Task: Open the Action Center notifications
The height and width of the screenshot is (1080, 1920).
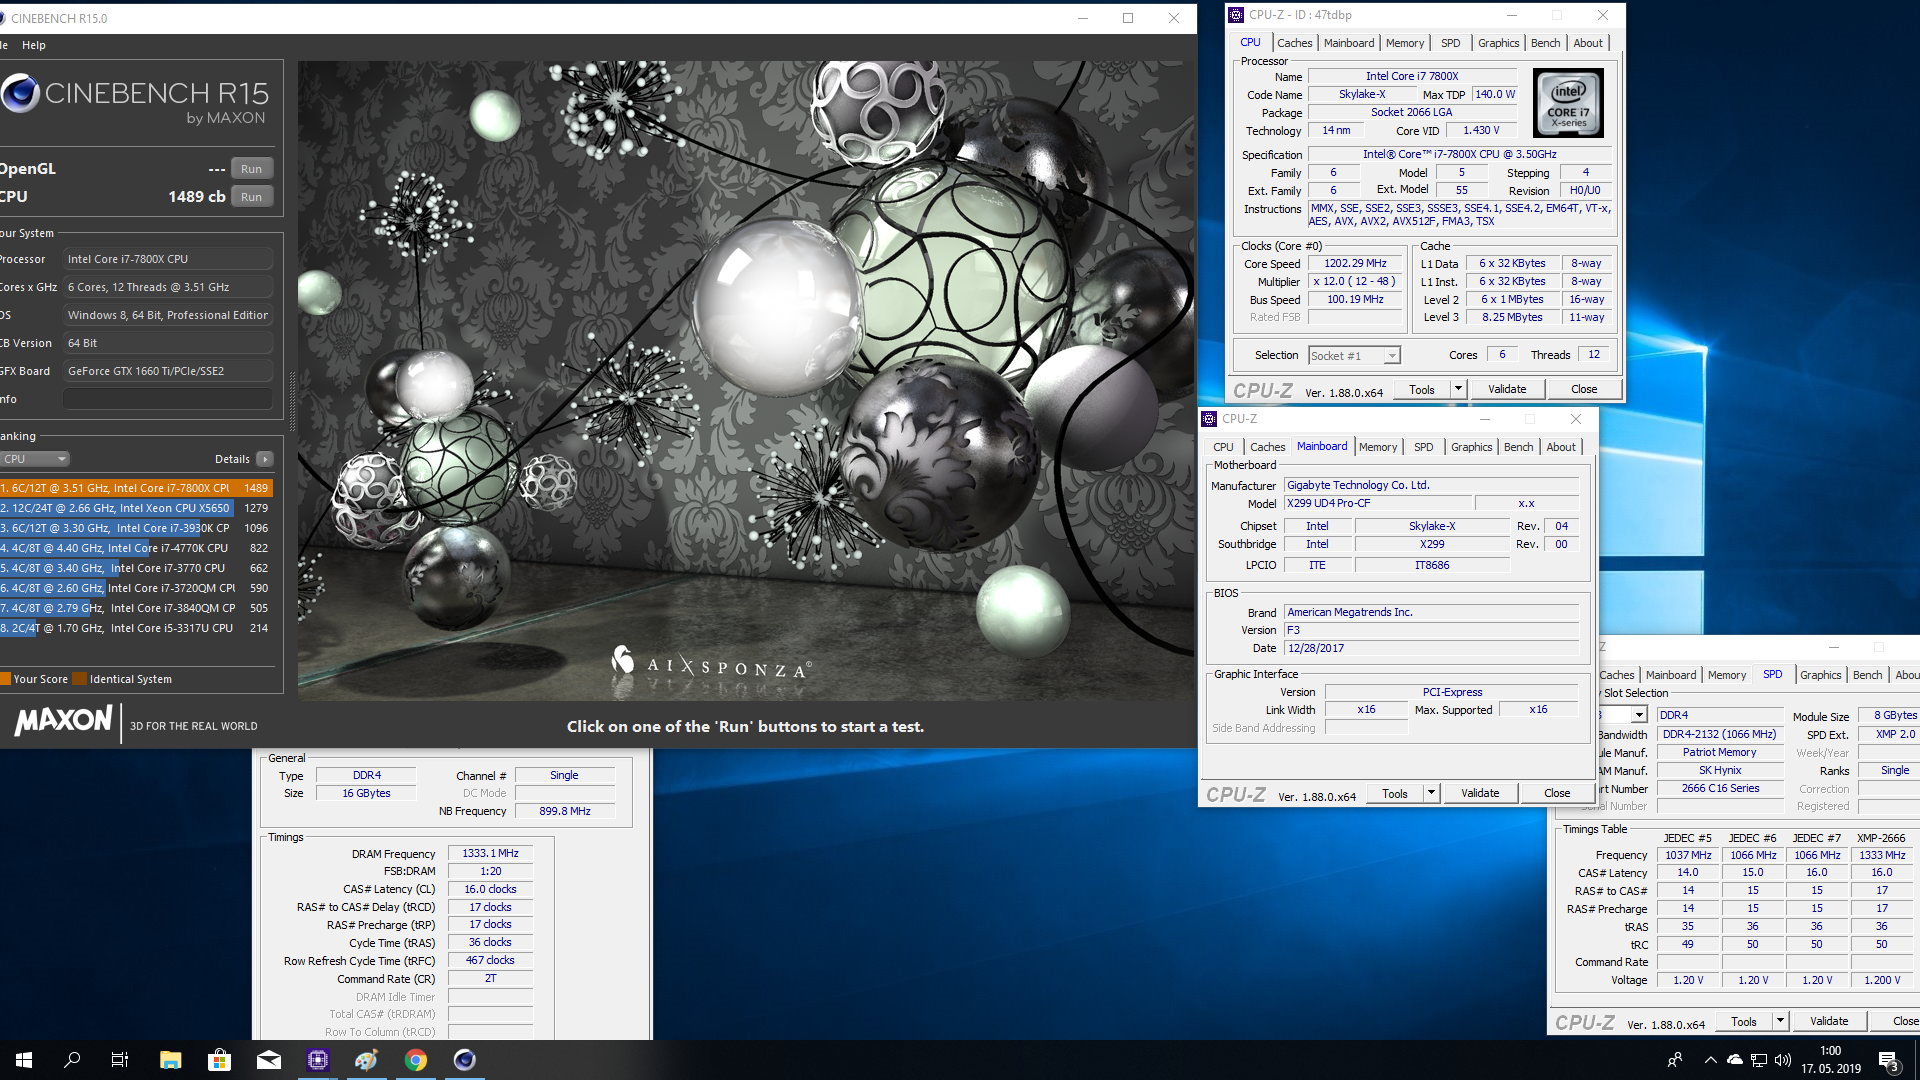Action: [x=1889, y=1060]
